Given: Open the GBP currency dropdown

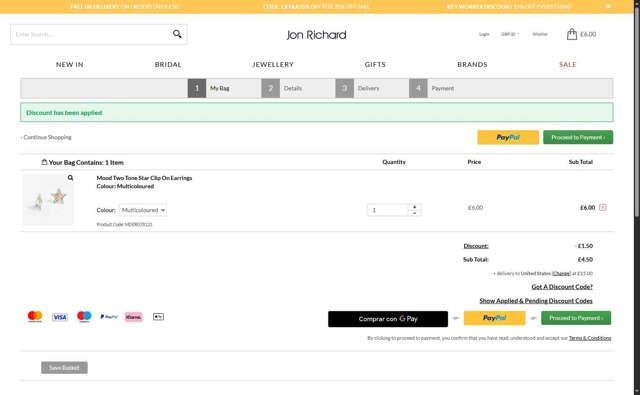Looking at the screenshot, I should tap(510, 34).
